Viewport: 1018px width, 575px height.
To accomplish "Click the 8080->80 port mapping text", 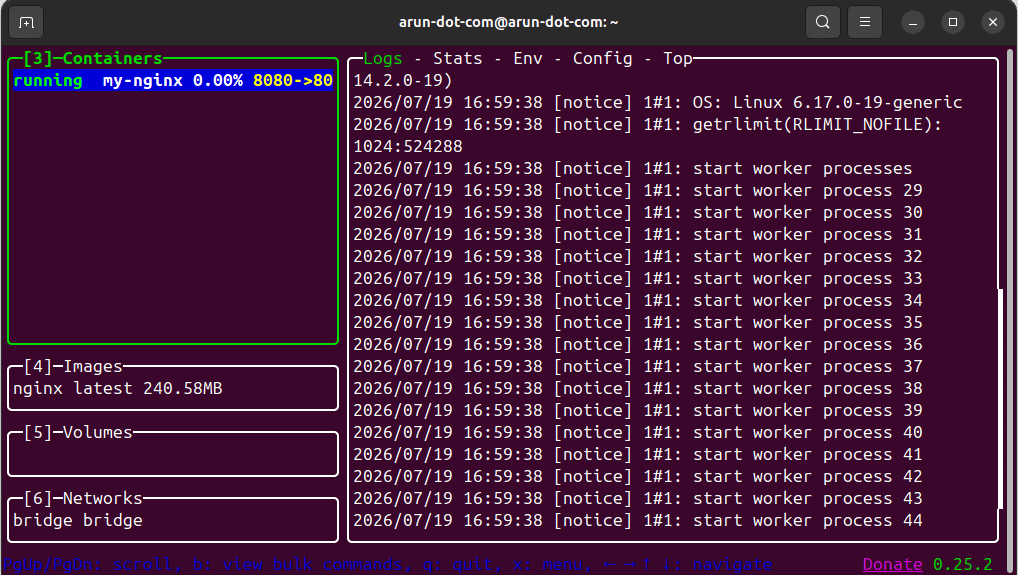I will point(293,80).
